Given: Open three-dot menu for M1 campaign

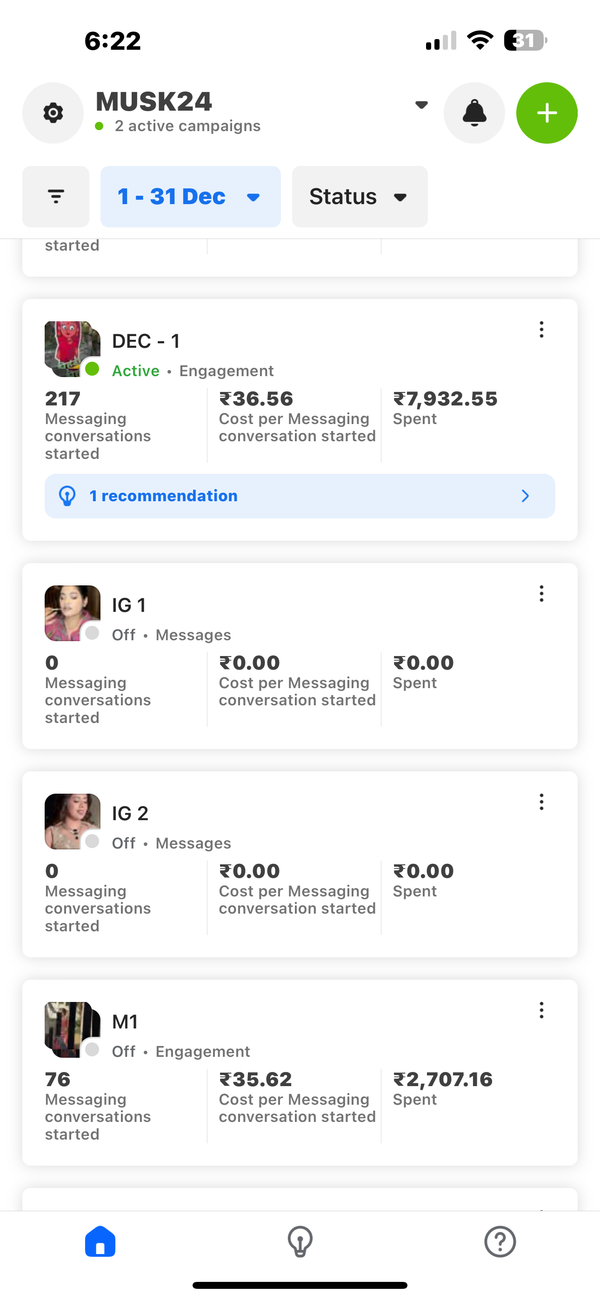Looking at the screenshot, I should click(x=541, y=1010).
